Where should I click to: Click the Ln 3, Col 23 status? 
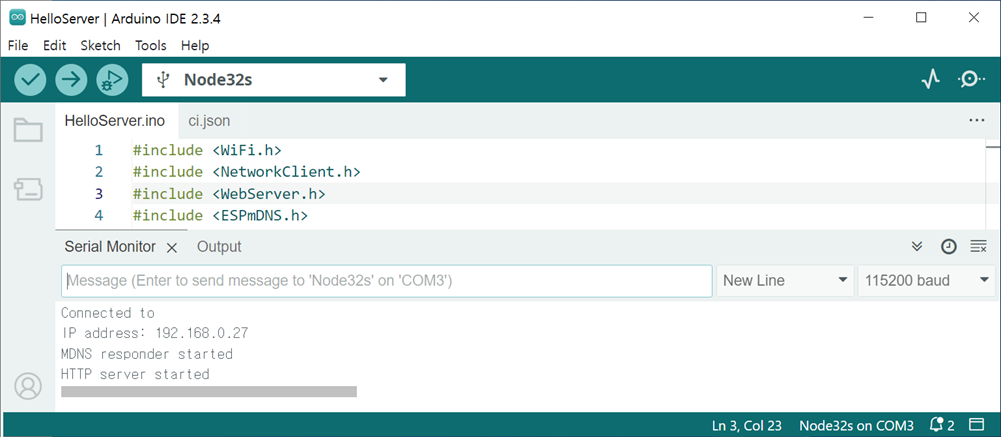click(747, 426)
